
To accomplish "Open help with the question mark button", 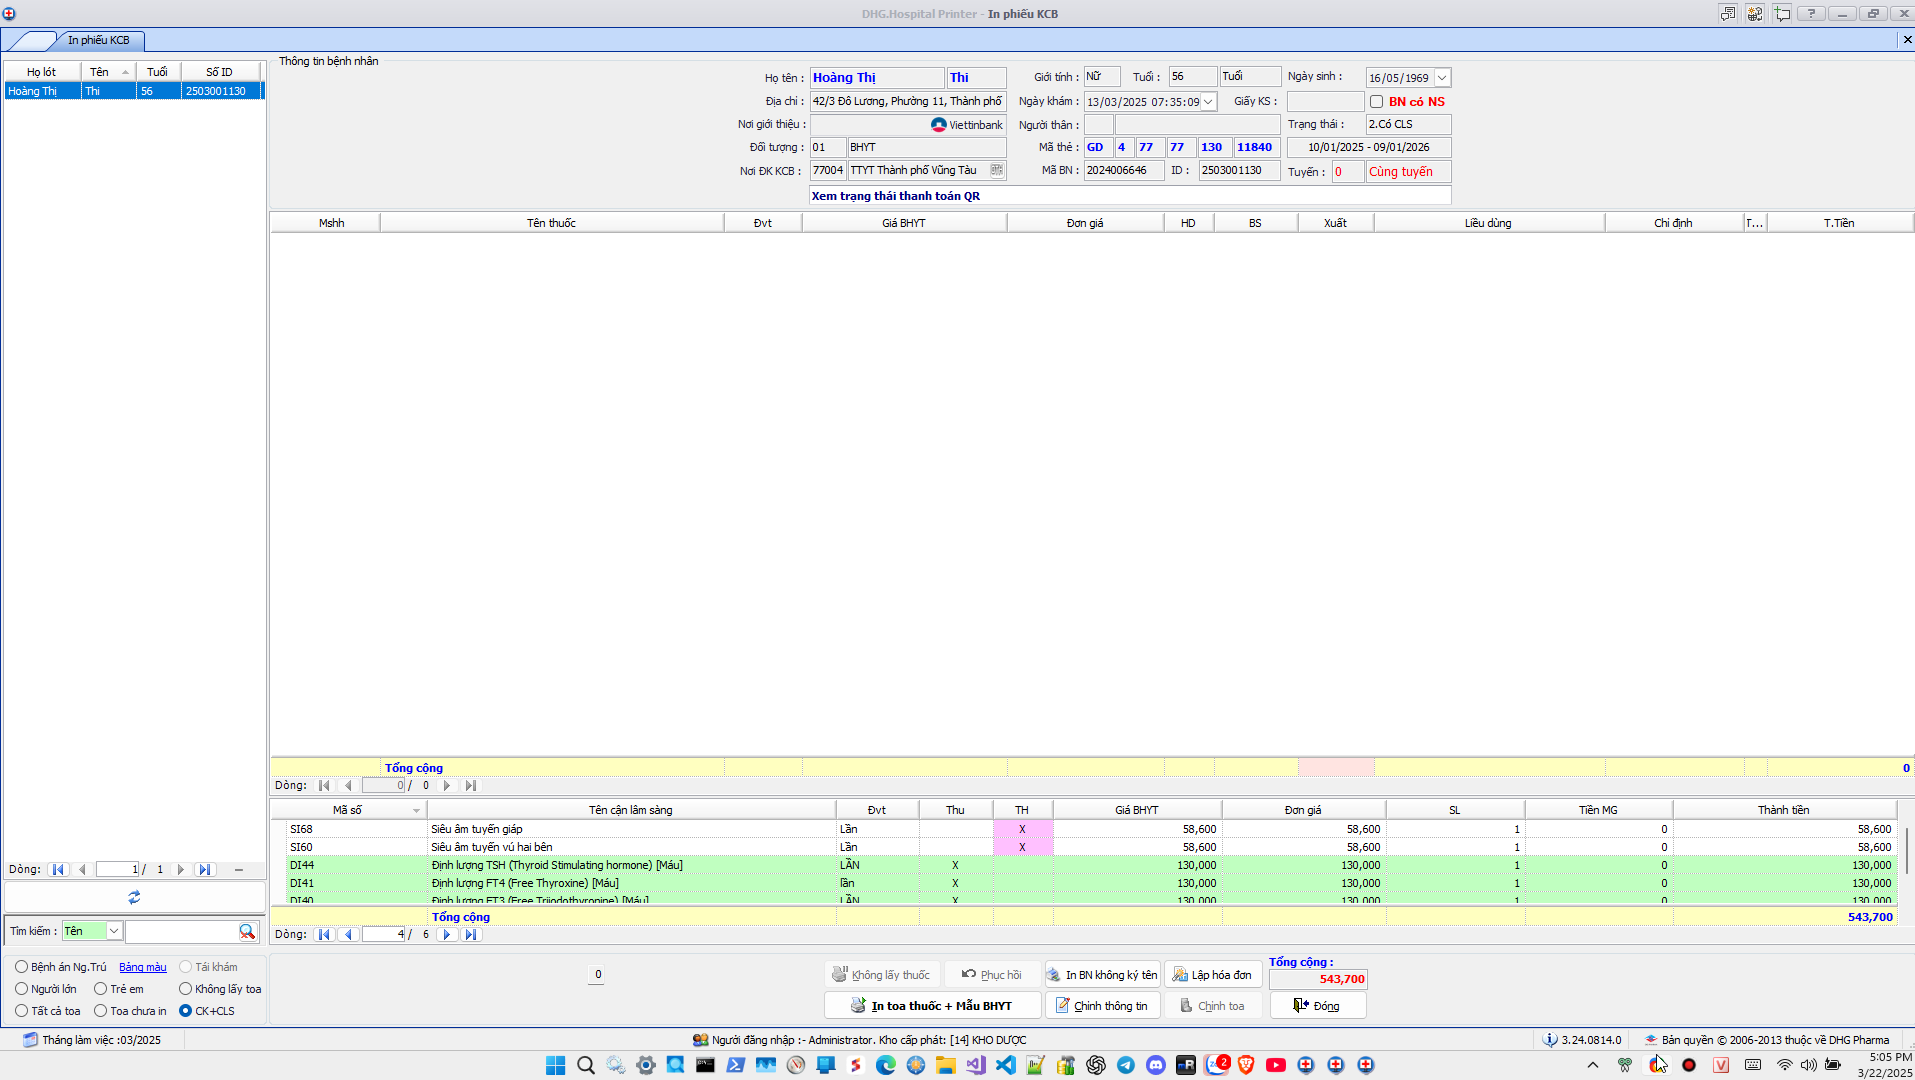I will pyautogui.click(x=1811, y=13).
